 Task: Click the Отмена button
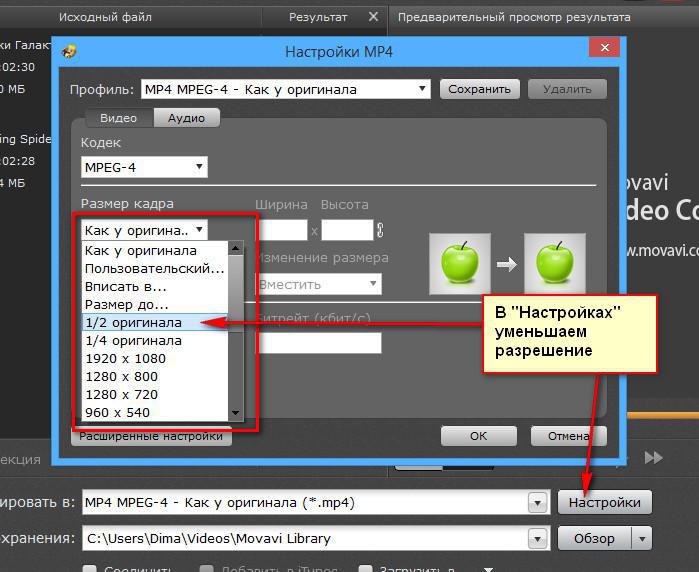coord(568,436)
